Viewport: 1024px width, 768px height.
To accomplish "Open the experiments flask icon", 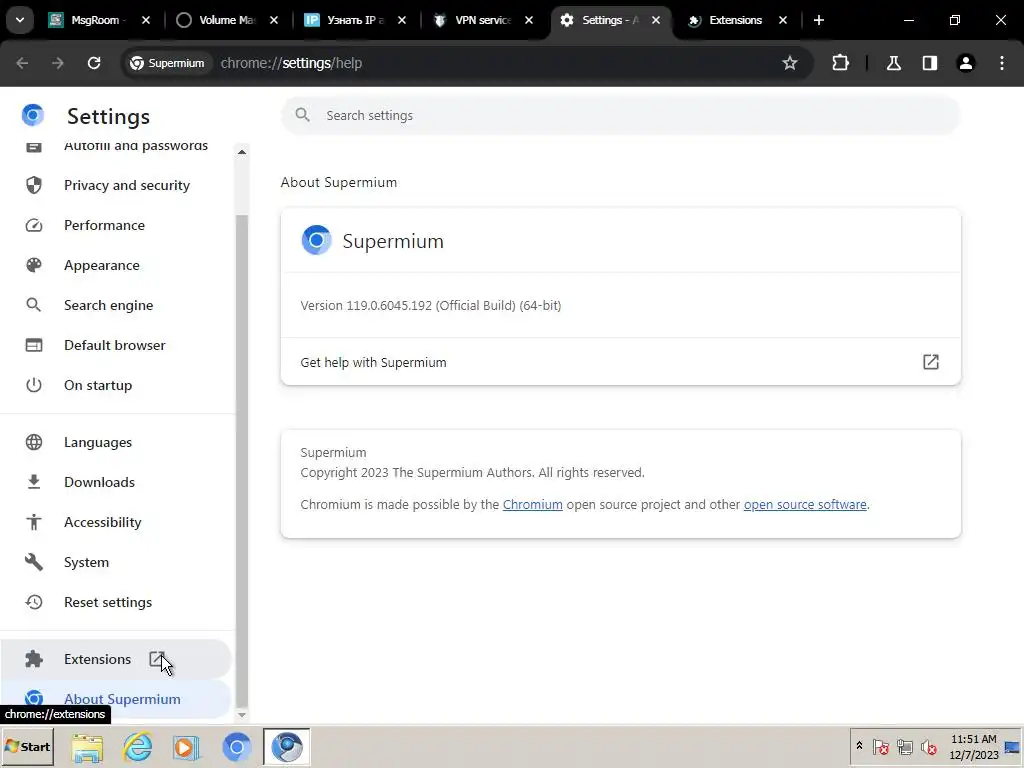I will coord(894,63).
